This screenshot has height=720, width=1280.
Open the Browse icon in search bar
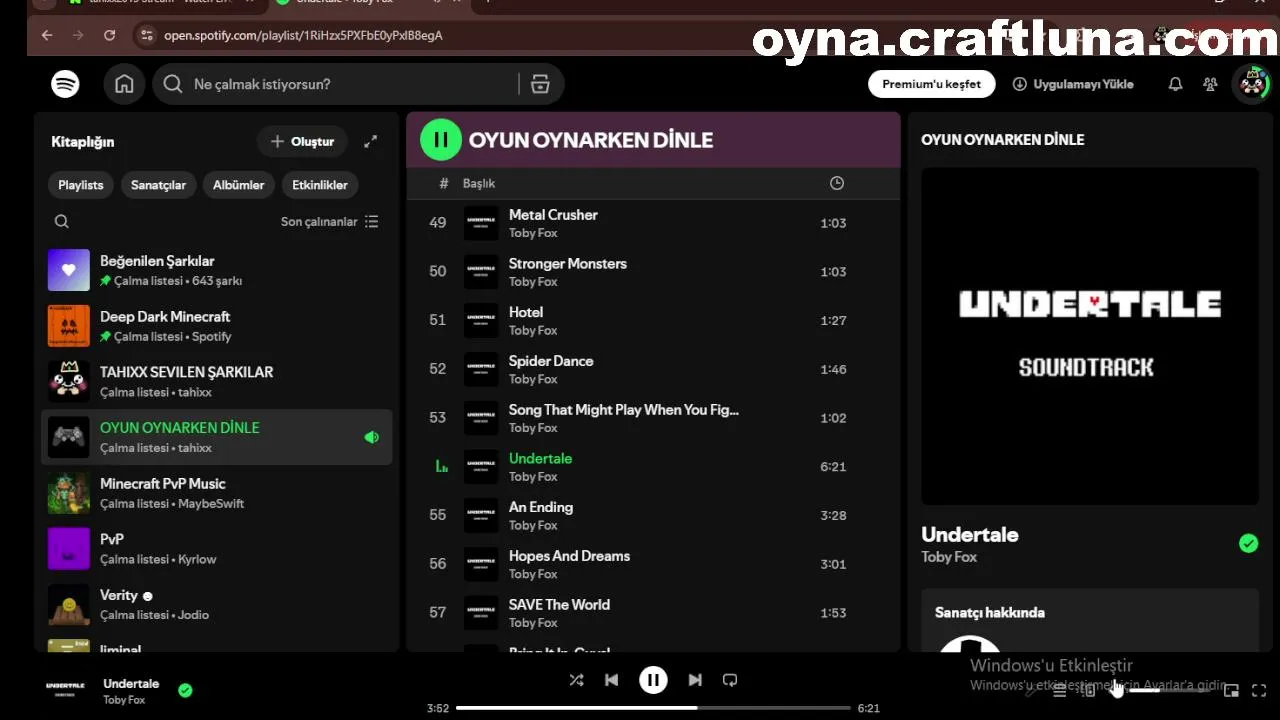[540, 84]
